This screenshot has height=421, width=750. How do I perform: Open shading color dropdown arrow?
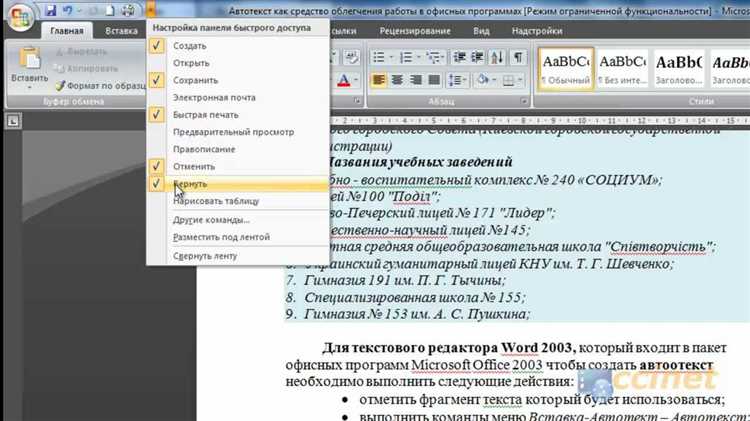(495, 80)
